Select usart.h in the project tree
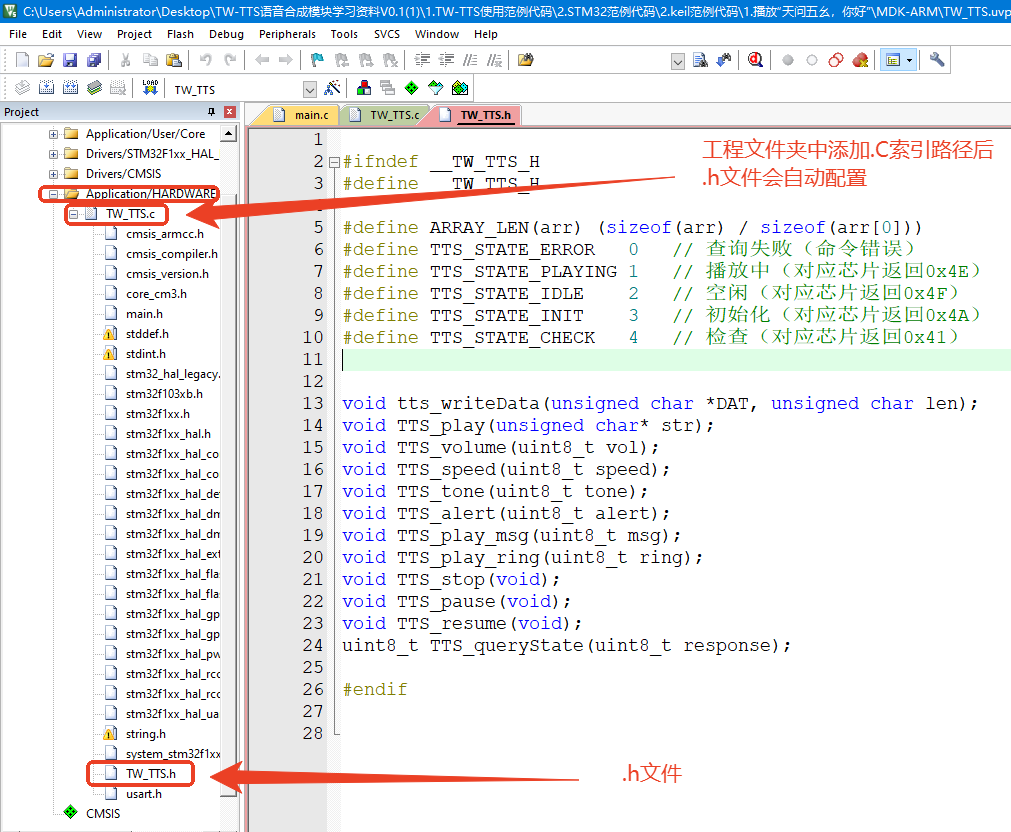 tap(144, 794)
